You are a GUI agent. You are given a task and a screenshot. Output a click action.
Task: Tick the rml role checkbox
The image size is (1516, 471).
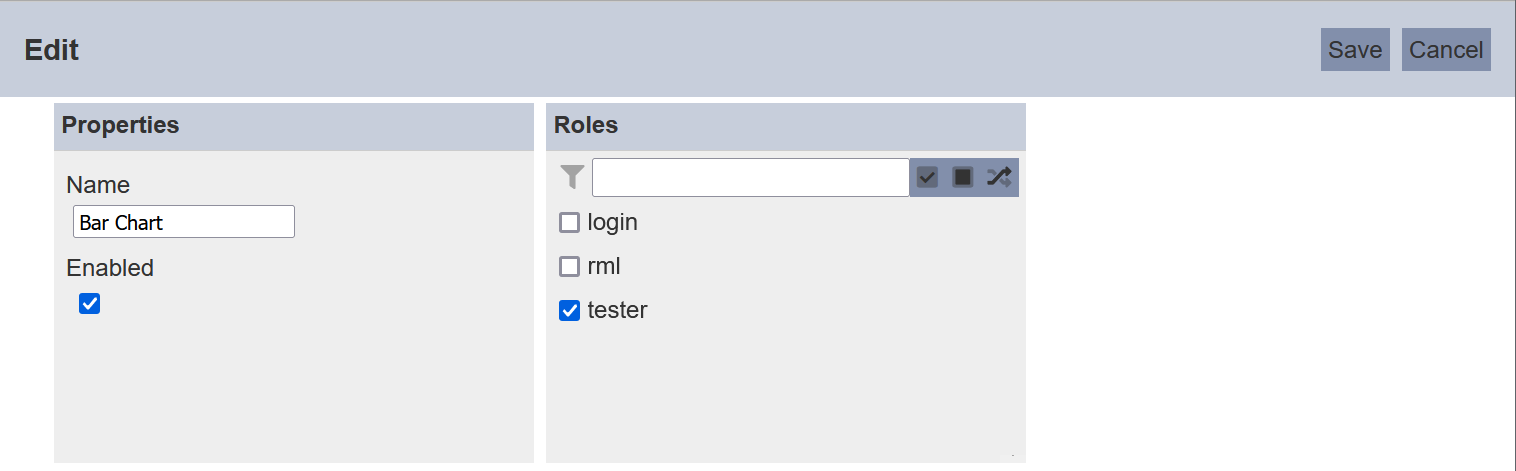pyautogui.click(x=569, y=266)
